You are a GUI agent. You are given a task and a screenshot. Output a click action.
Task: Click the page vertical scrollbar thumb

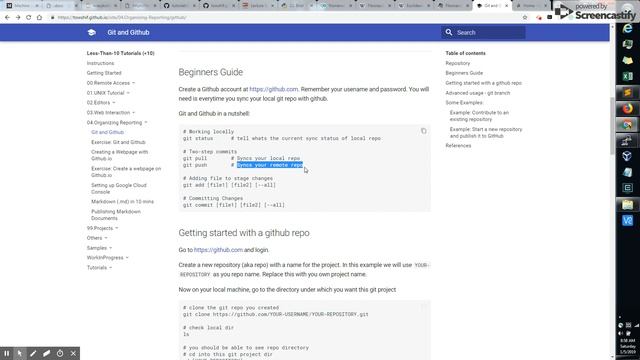click(612, 126)
